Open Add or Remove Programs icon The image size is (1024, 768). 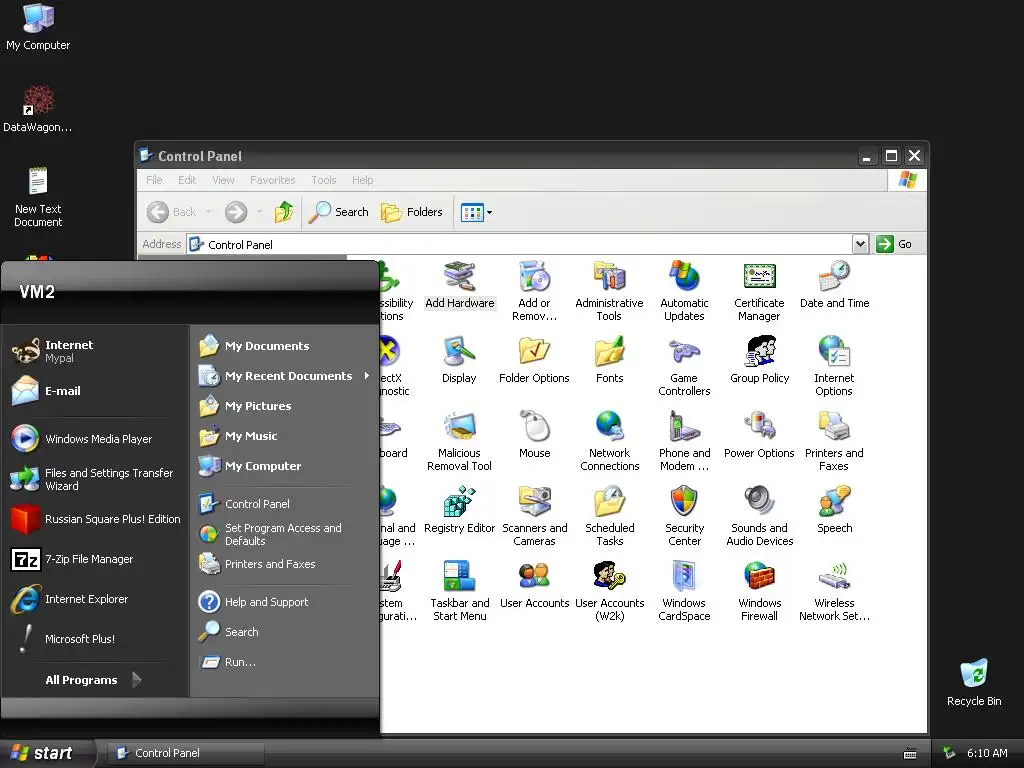534,291
